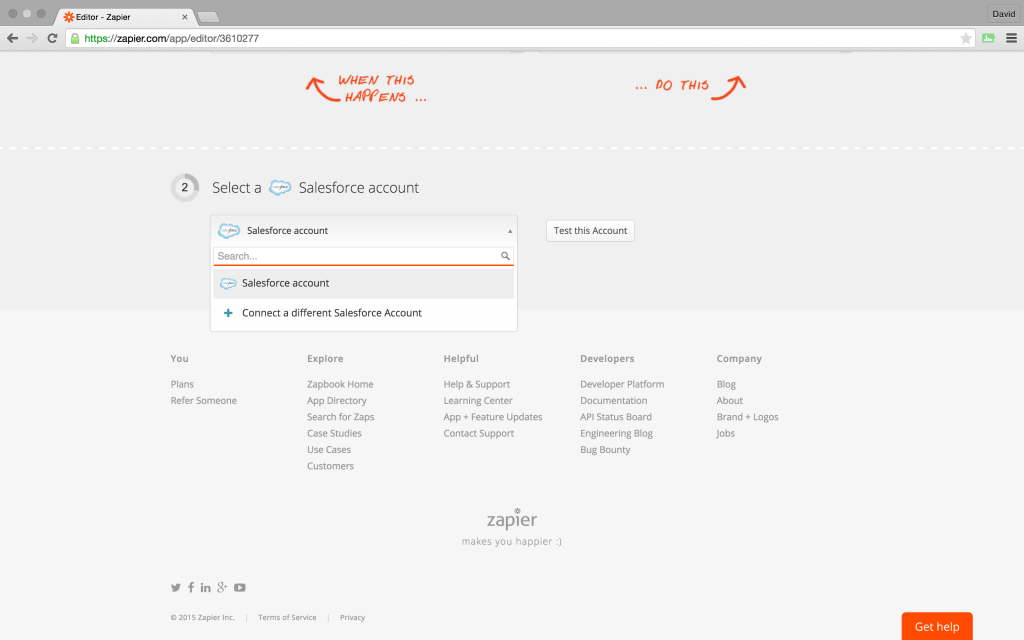Reload the page with refresh icon
This screenshot has width=1024, height=640.
coord(52,39)
